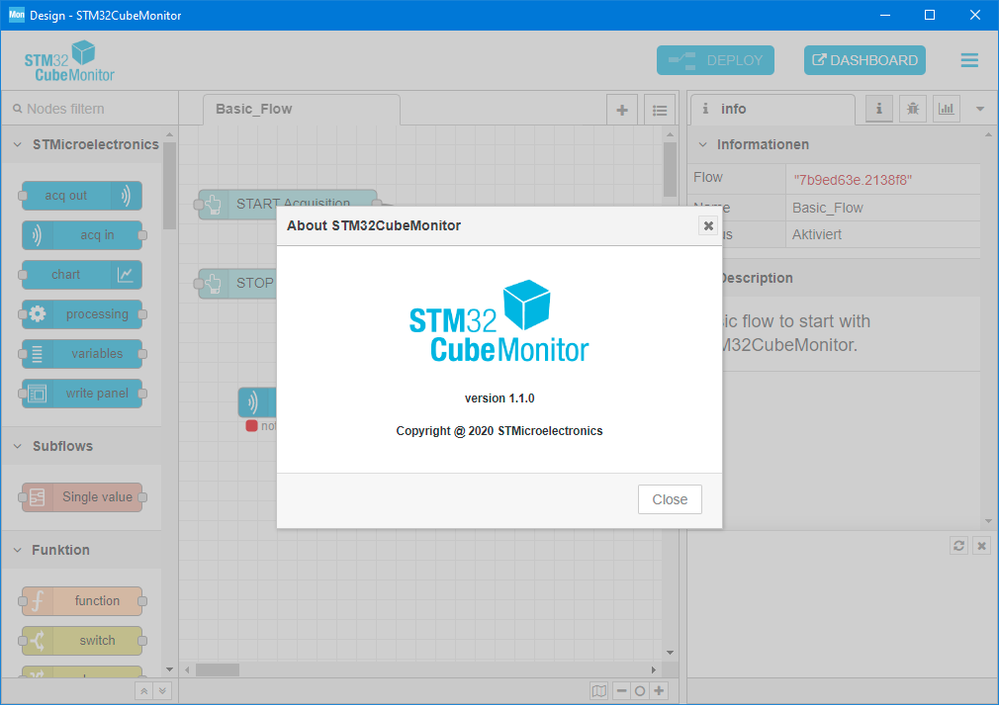Click the palette vertical scrollbar thumb
999x705 pixels.
tap(169, 185)
